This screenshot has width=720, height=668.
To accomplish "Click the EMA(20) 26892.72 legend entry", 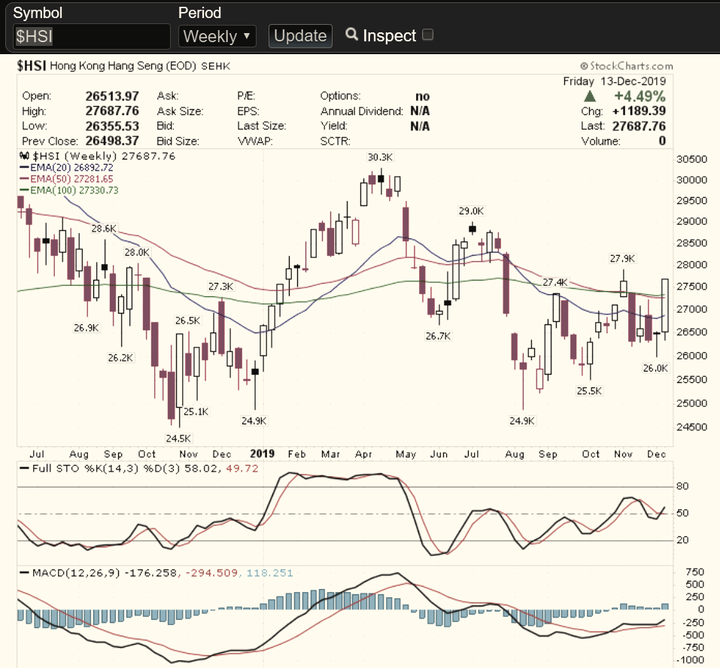I will (x=67, y=168).
